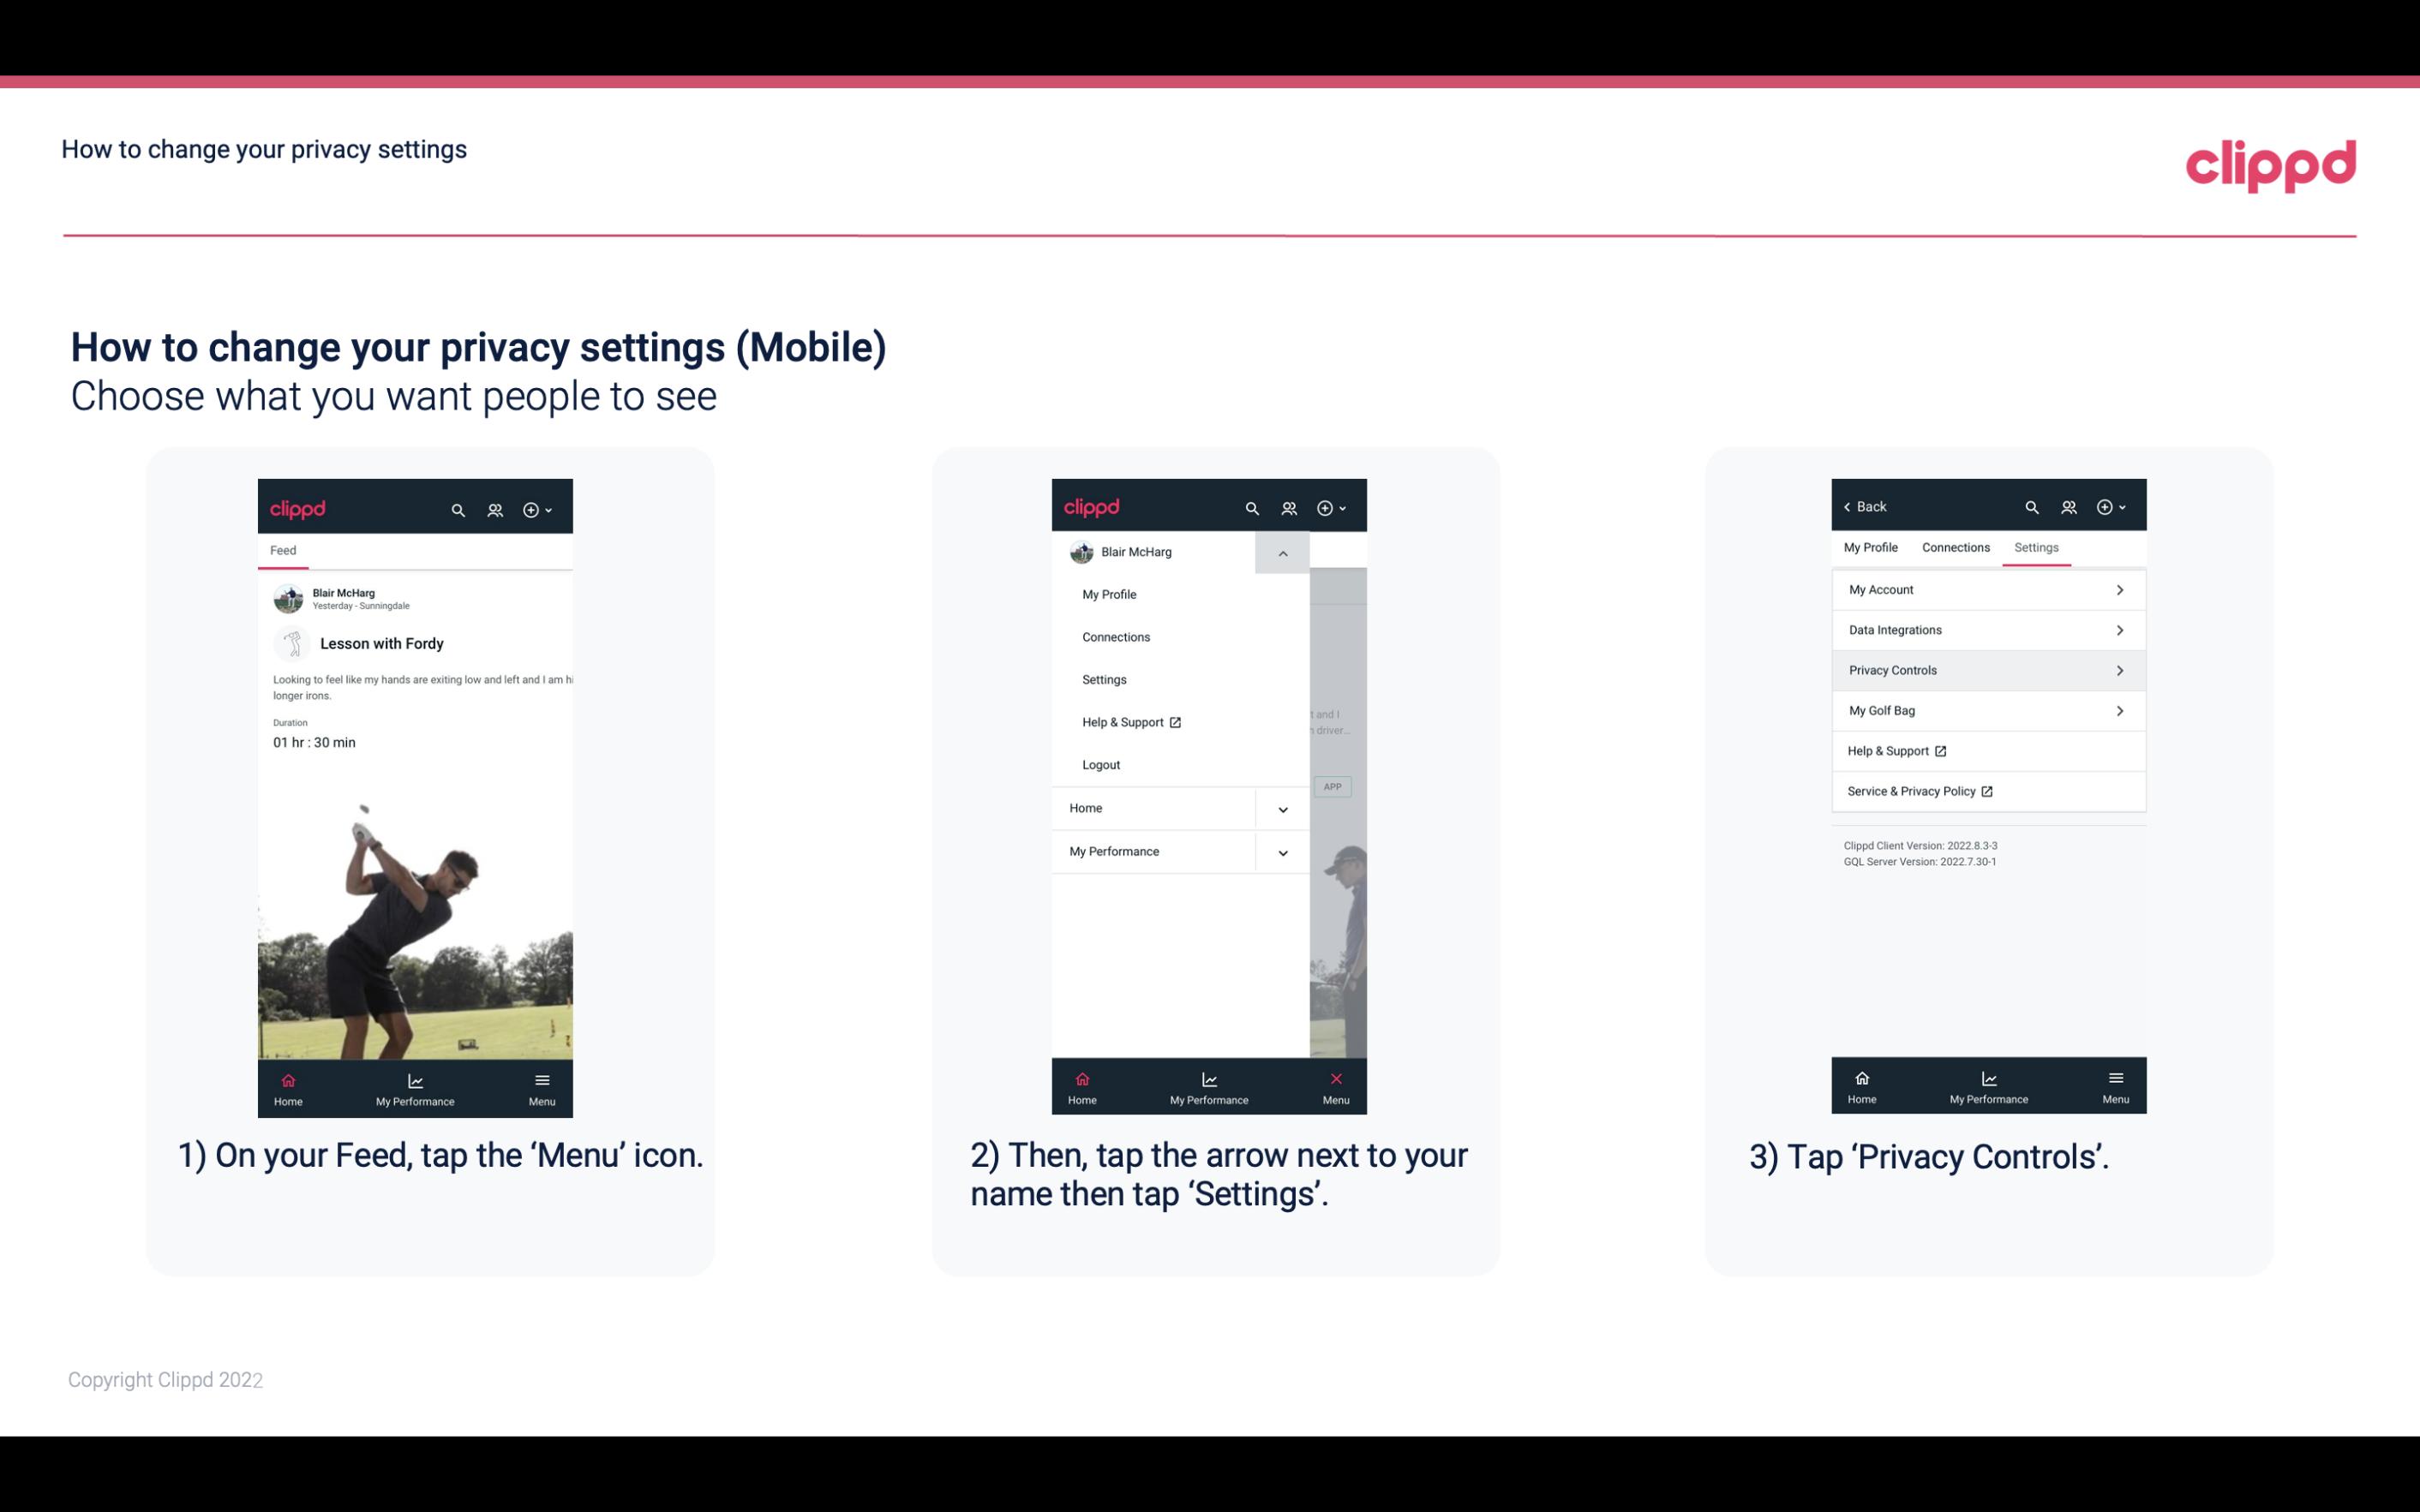Image resolution: width=2420 pixels, height=1512 pixels.
Task: Tap the Connections menu item
Action: point(1115,636)
